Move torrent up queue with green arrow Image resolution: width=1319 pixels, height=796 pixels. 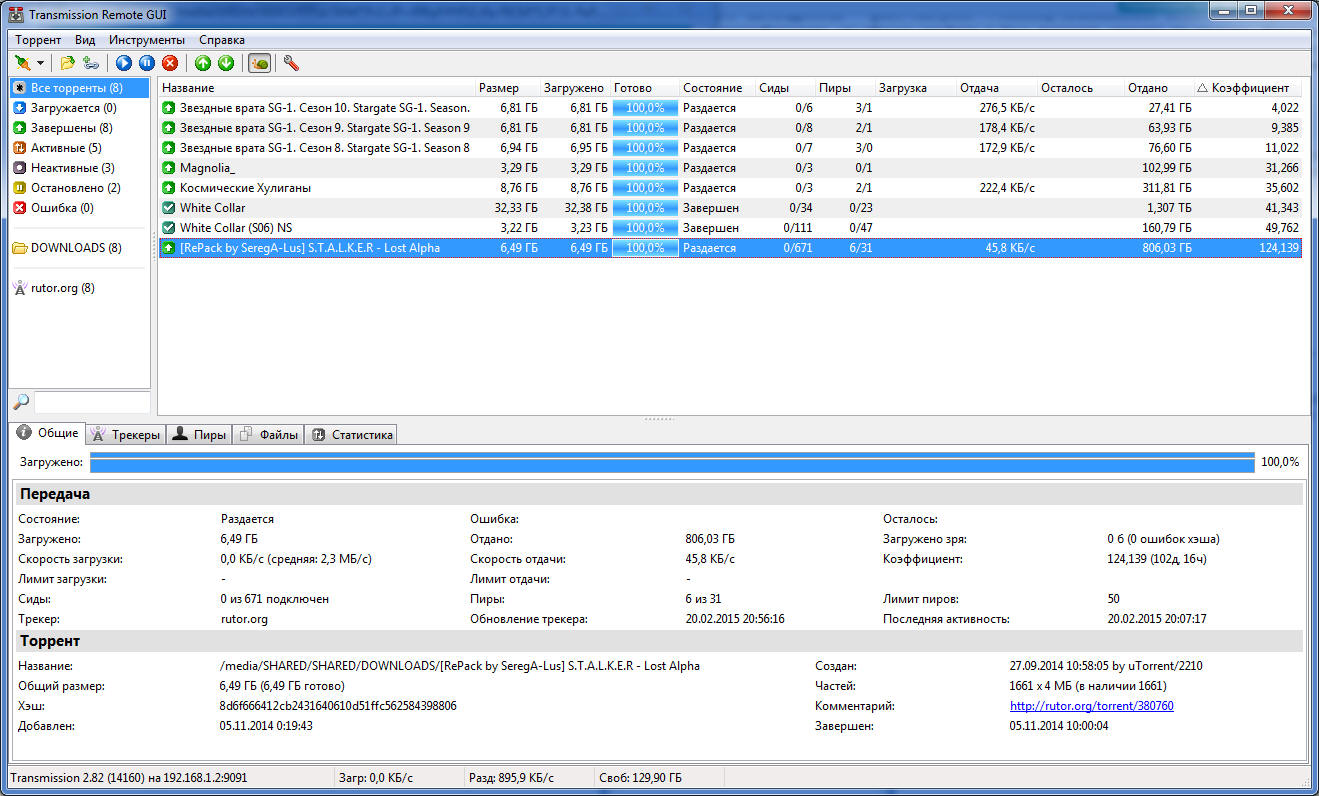tap(203, 63)
